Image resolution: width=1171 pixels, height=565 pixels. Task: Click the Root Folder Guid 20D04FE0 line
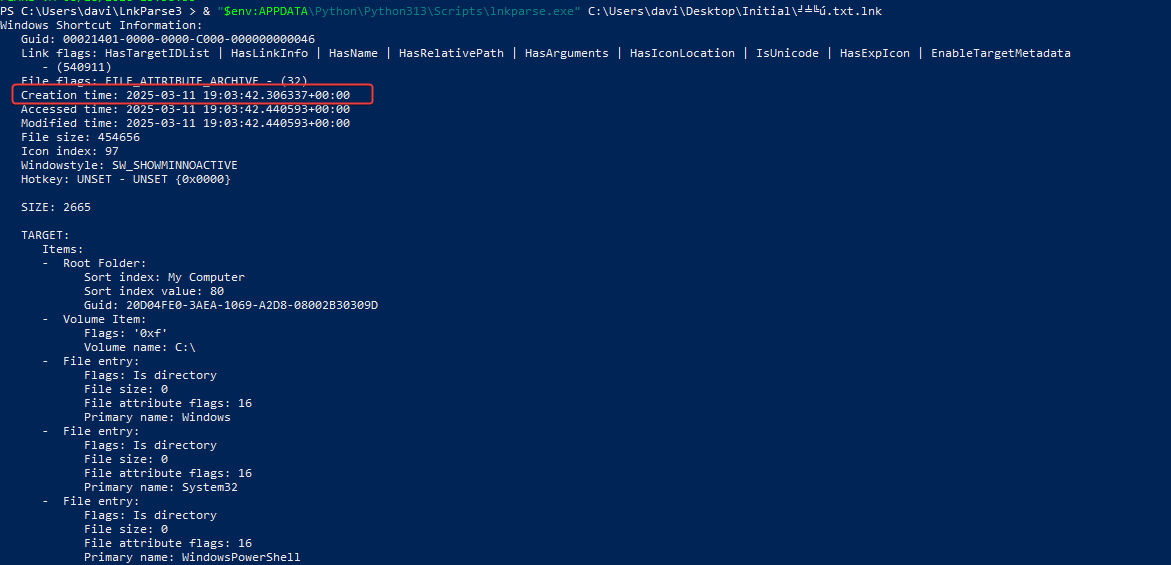(x=231, y=305)
